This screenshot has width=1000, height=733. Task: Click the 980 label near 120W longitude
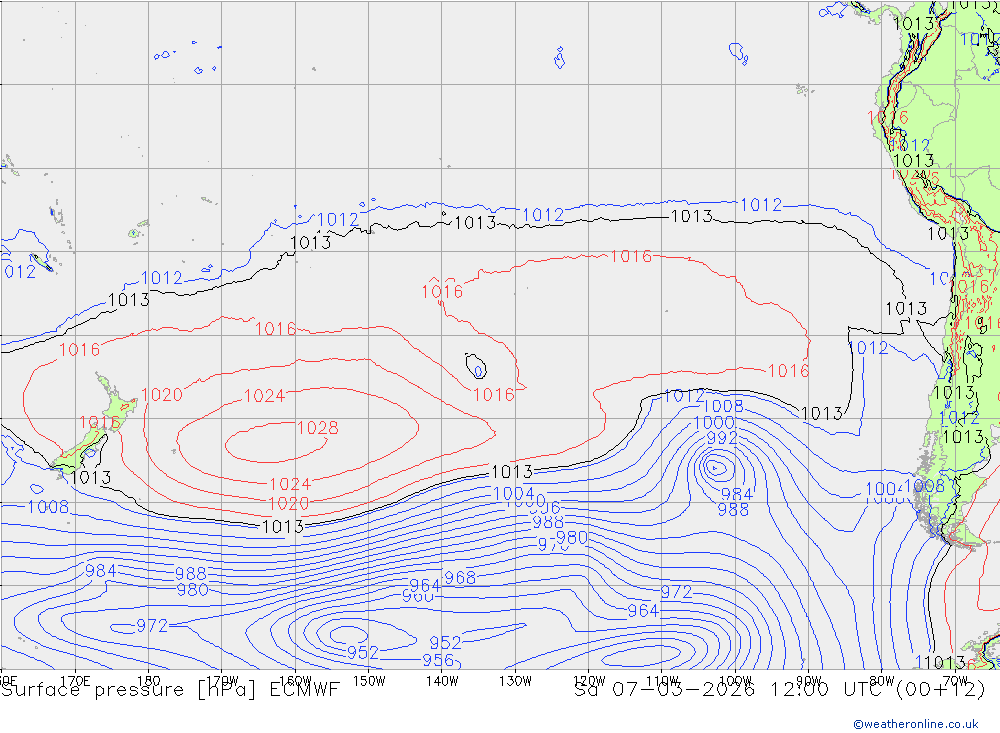(x=572, y=538)
